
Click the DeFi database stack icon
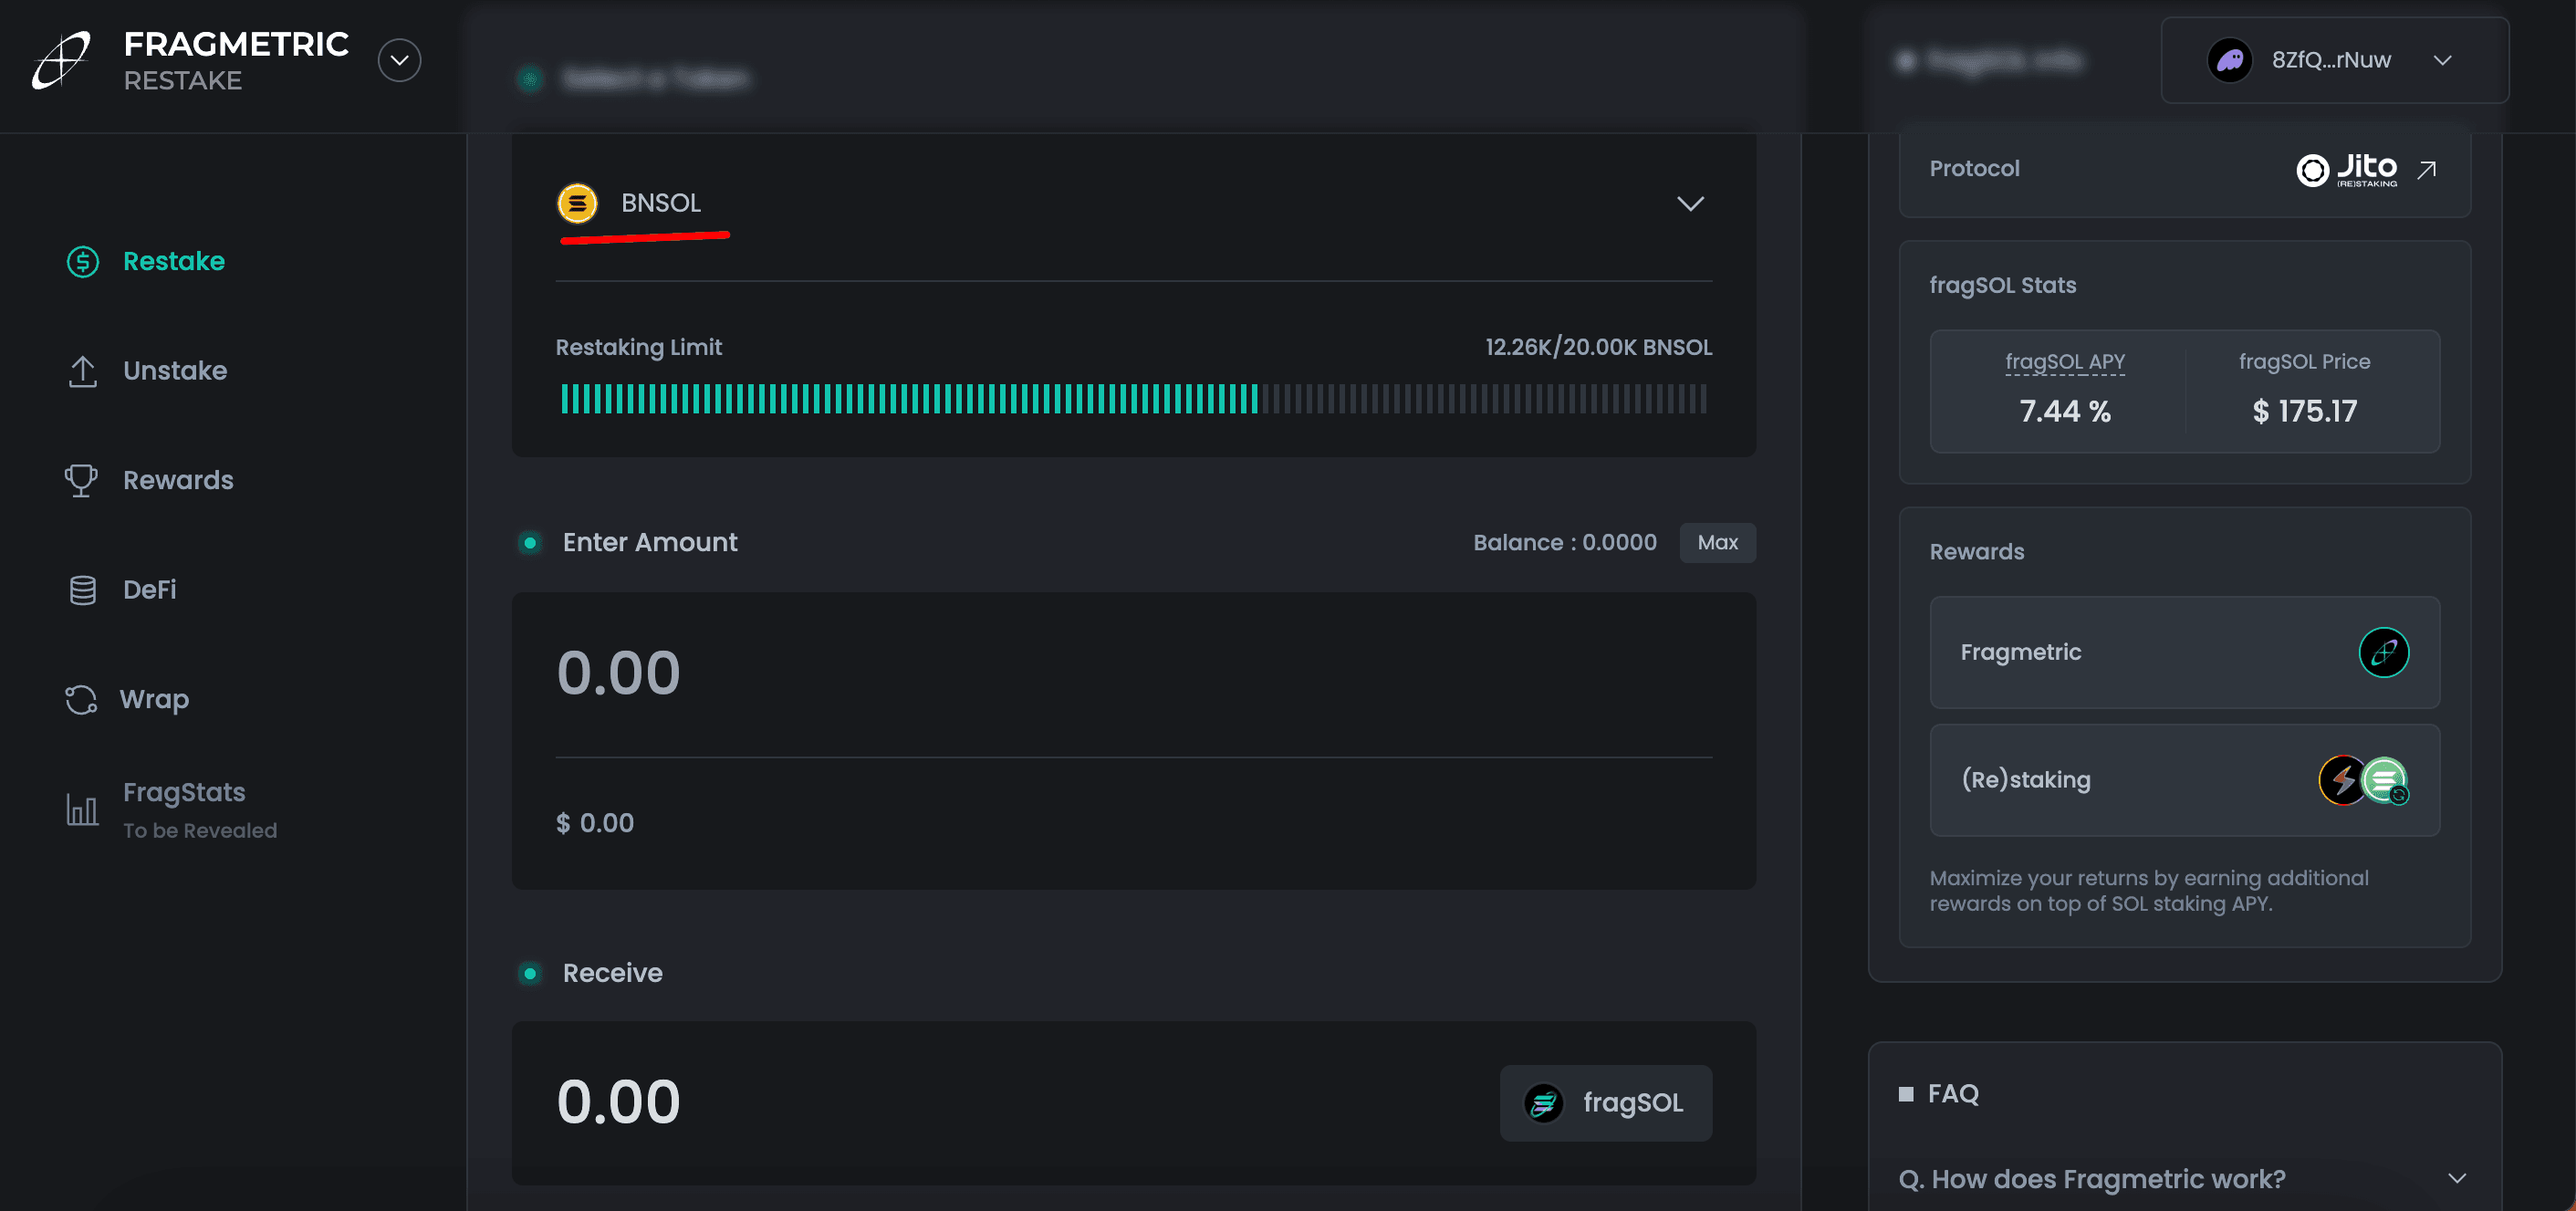tap(83, 590)
